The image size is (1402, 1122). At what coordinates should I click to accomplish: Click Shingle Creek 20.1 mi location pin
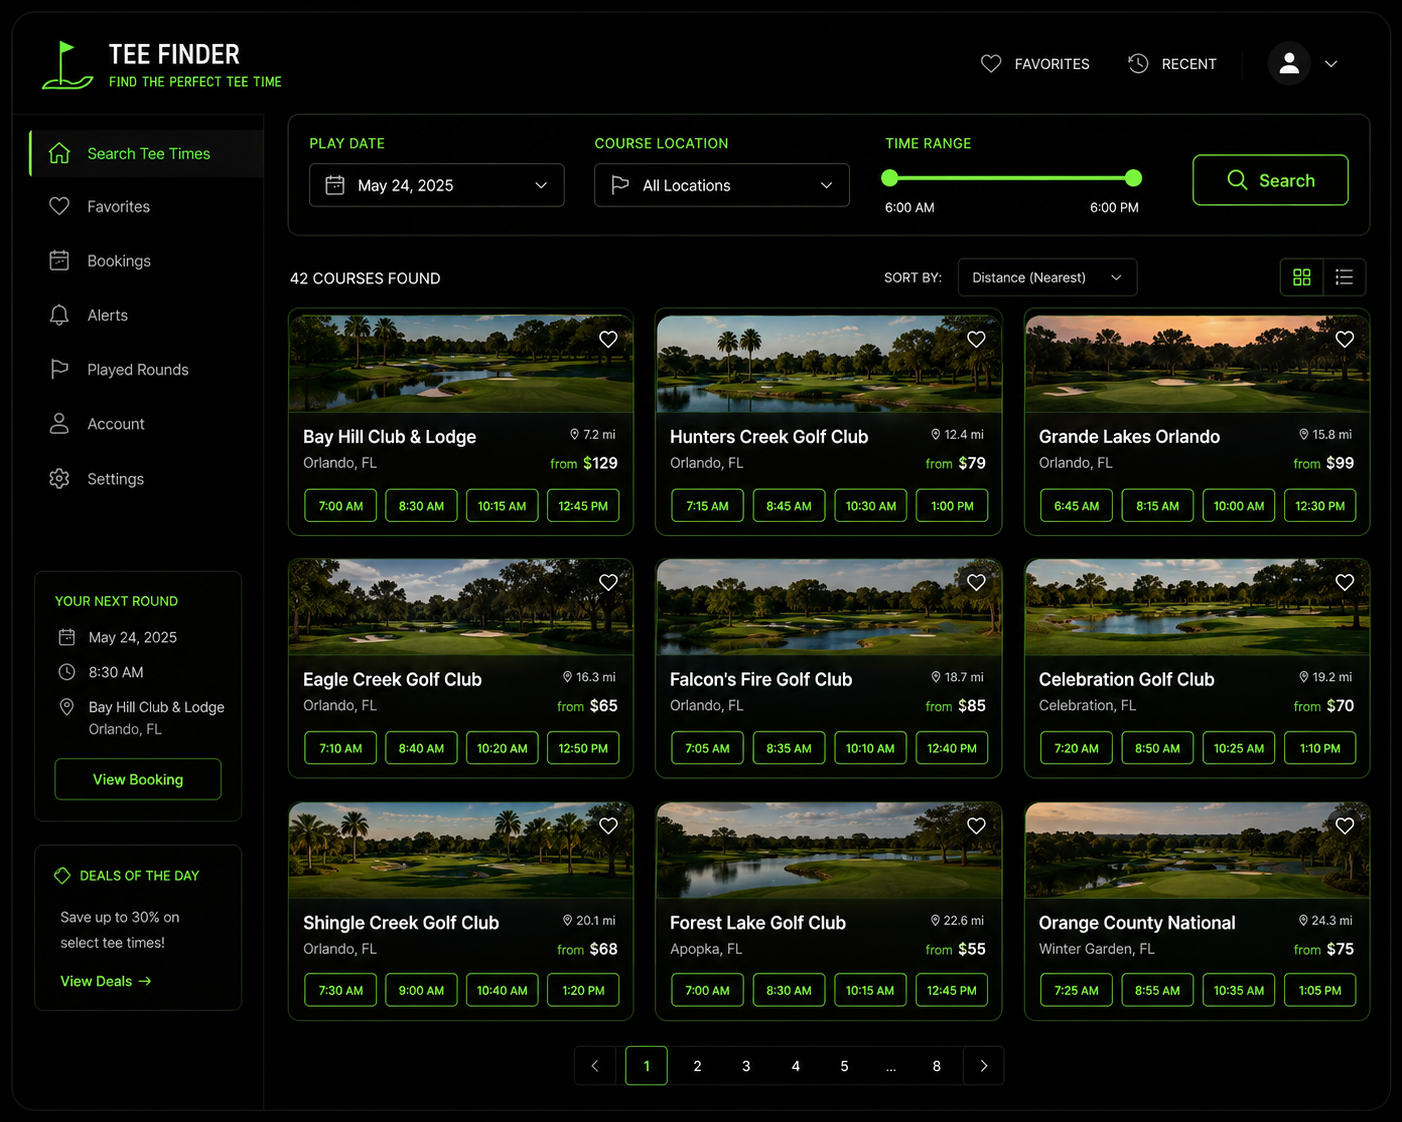tap(567, 920)
